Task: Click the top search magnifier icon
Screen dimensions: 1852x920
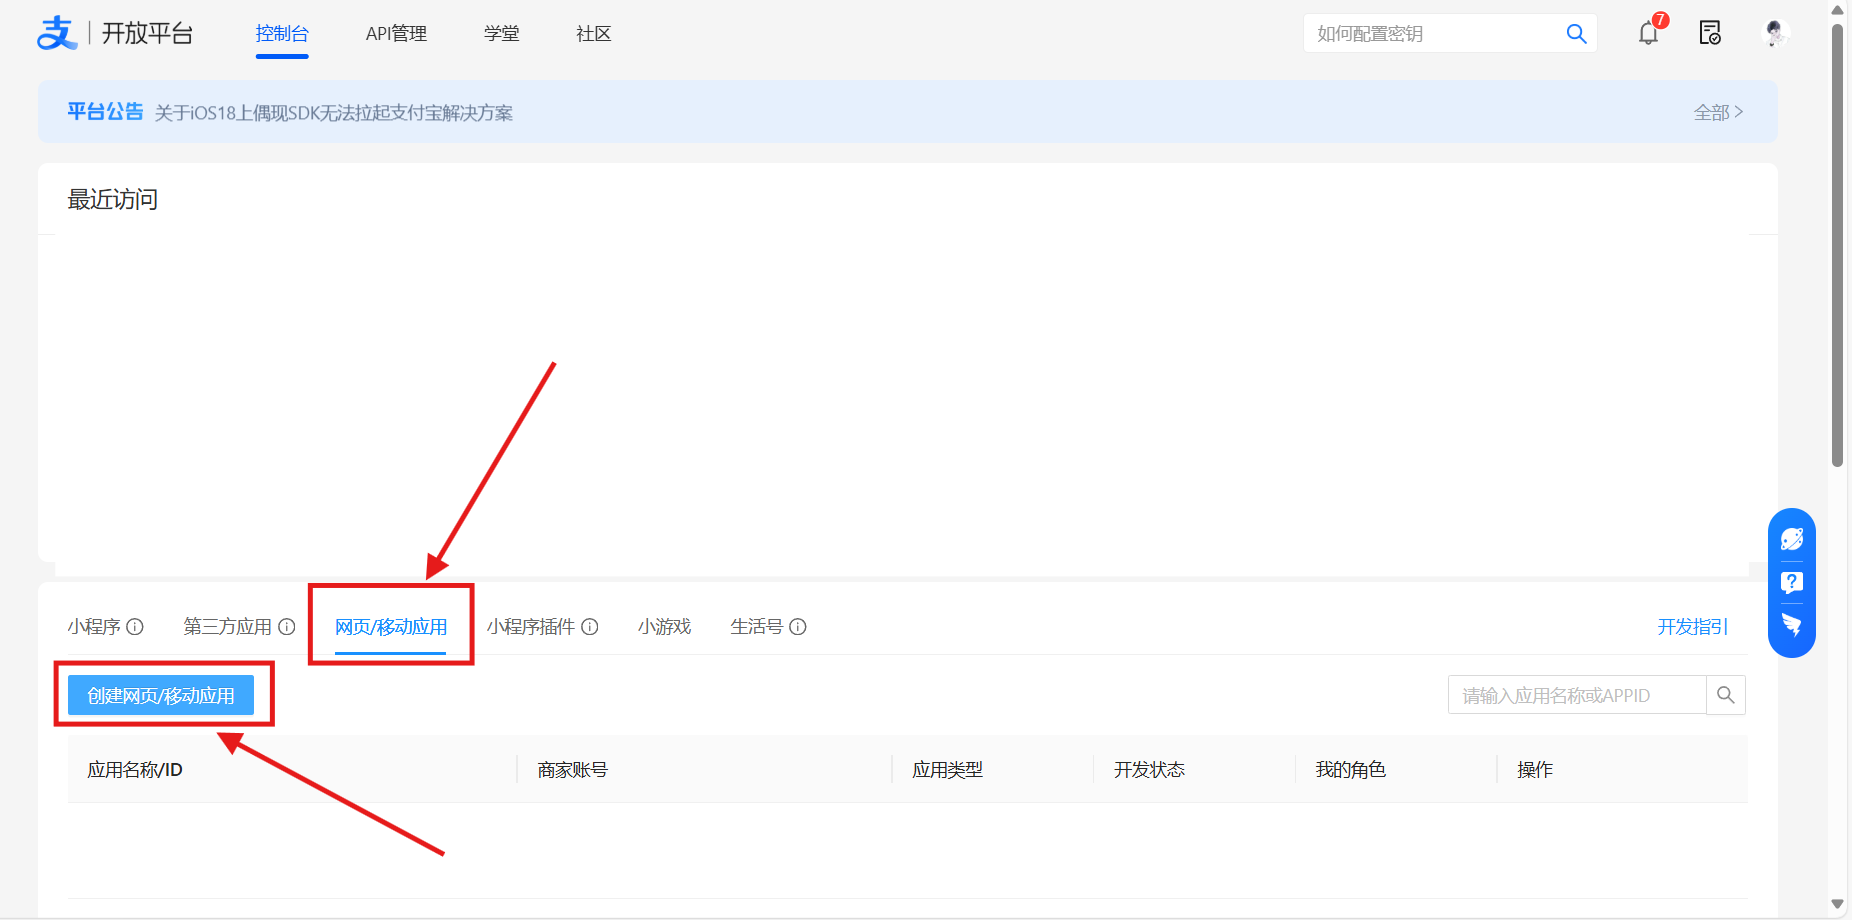Action: [1576, 33]
